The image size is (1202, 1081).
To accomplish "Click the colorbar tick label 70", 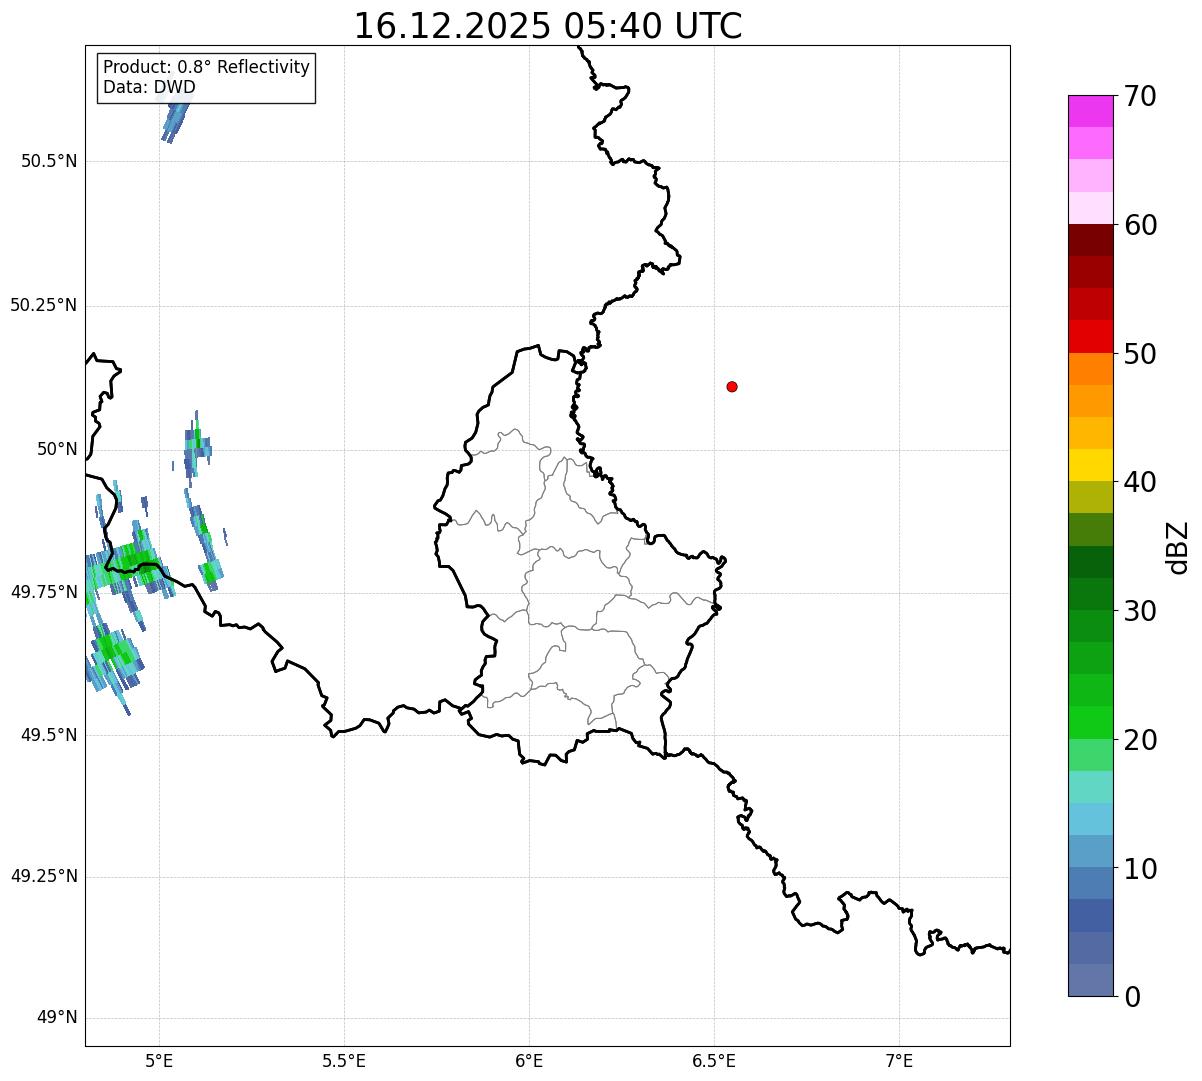I will [1140, 96].
